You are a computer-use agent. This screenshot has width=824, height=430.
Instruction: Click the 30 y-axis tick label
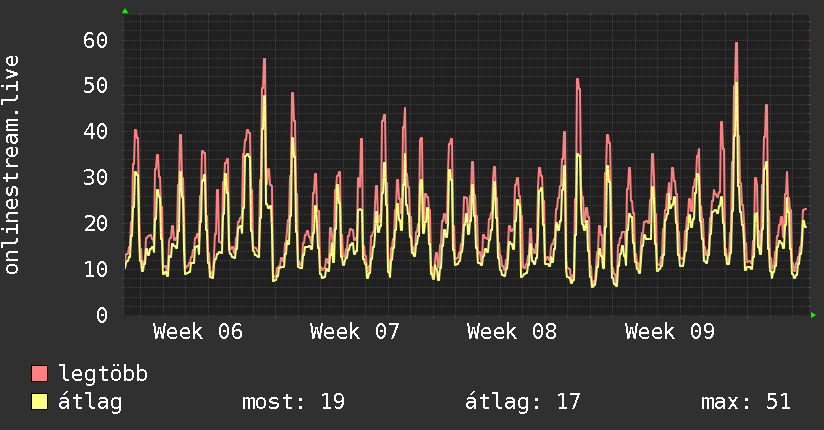95,178
